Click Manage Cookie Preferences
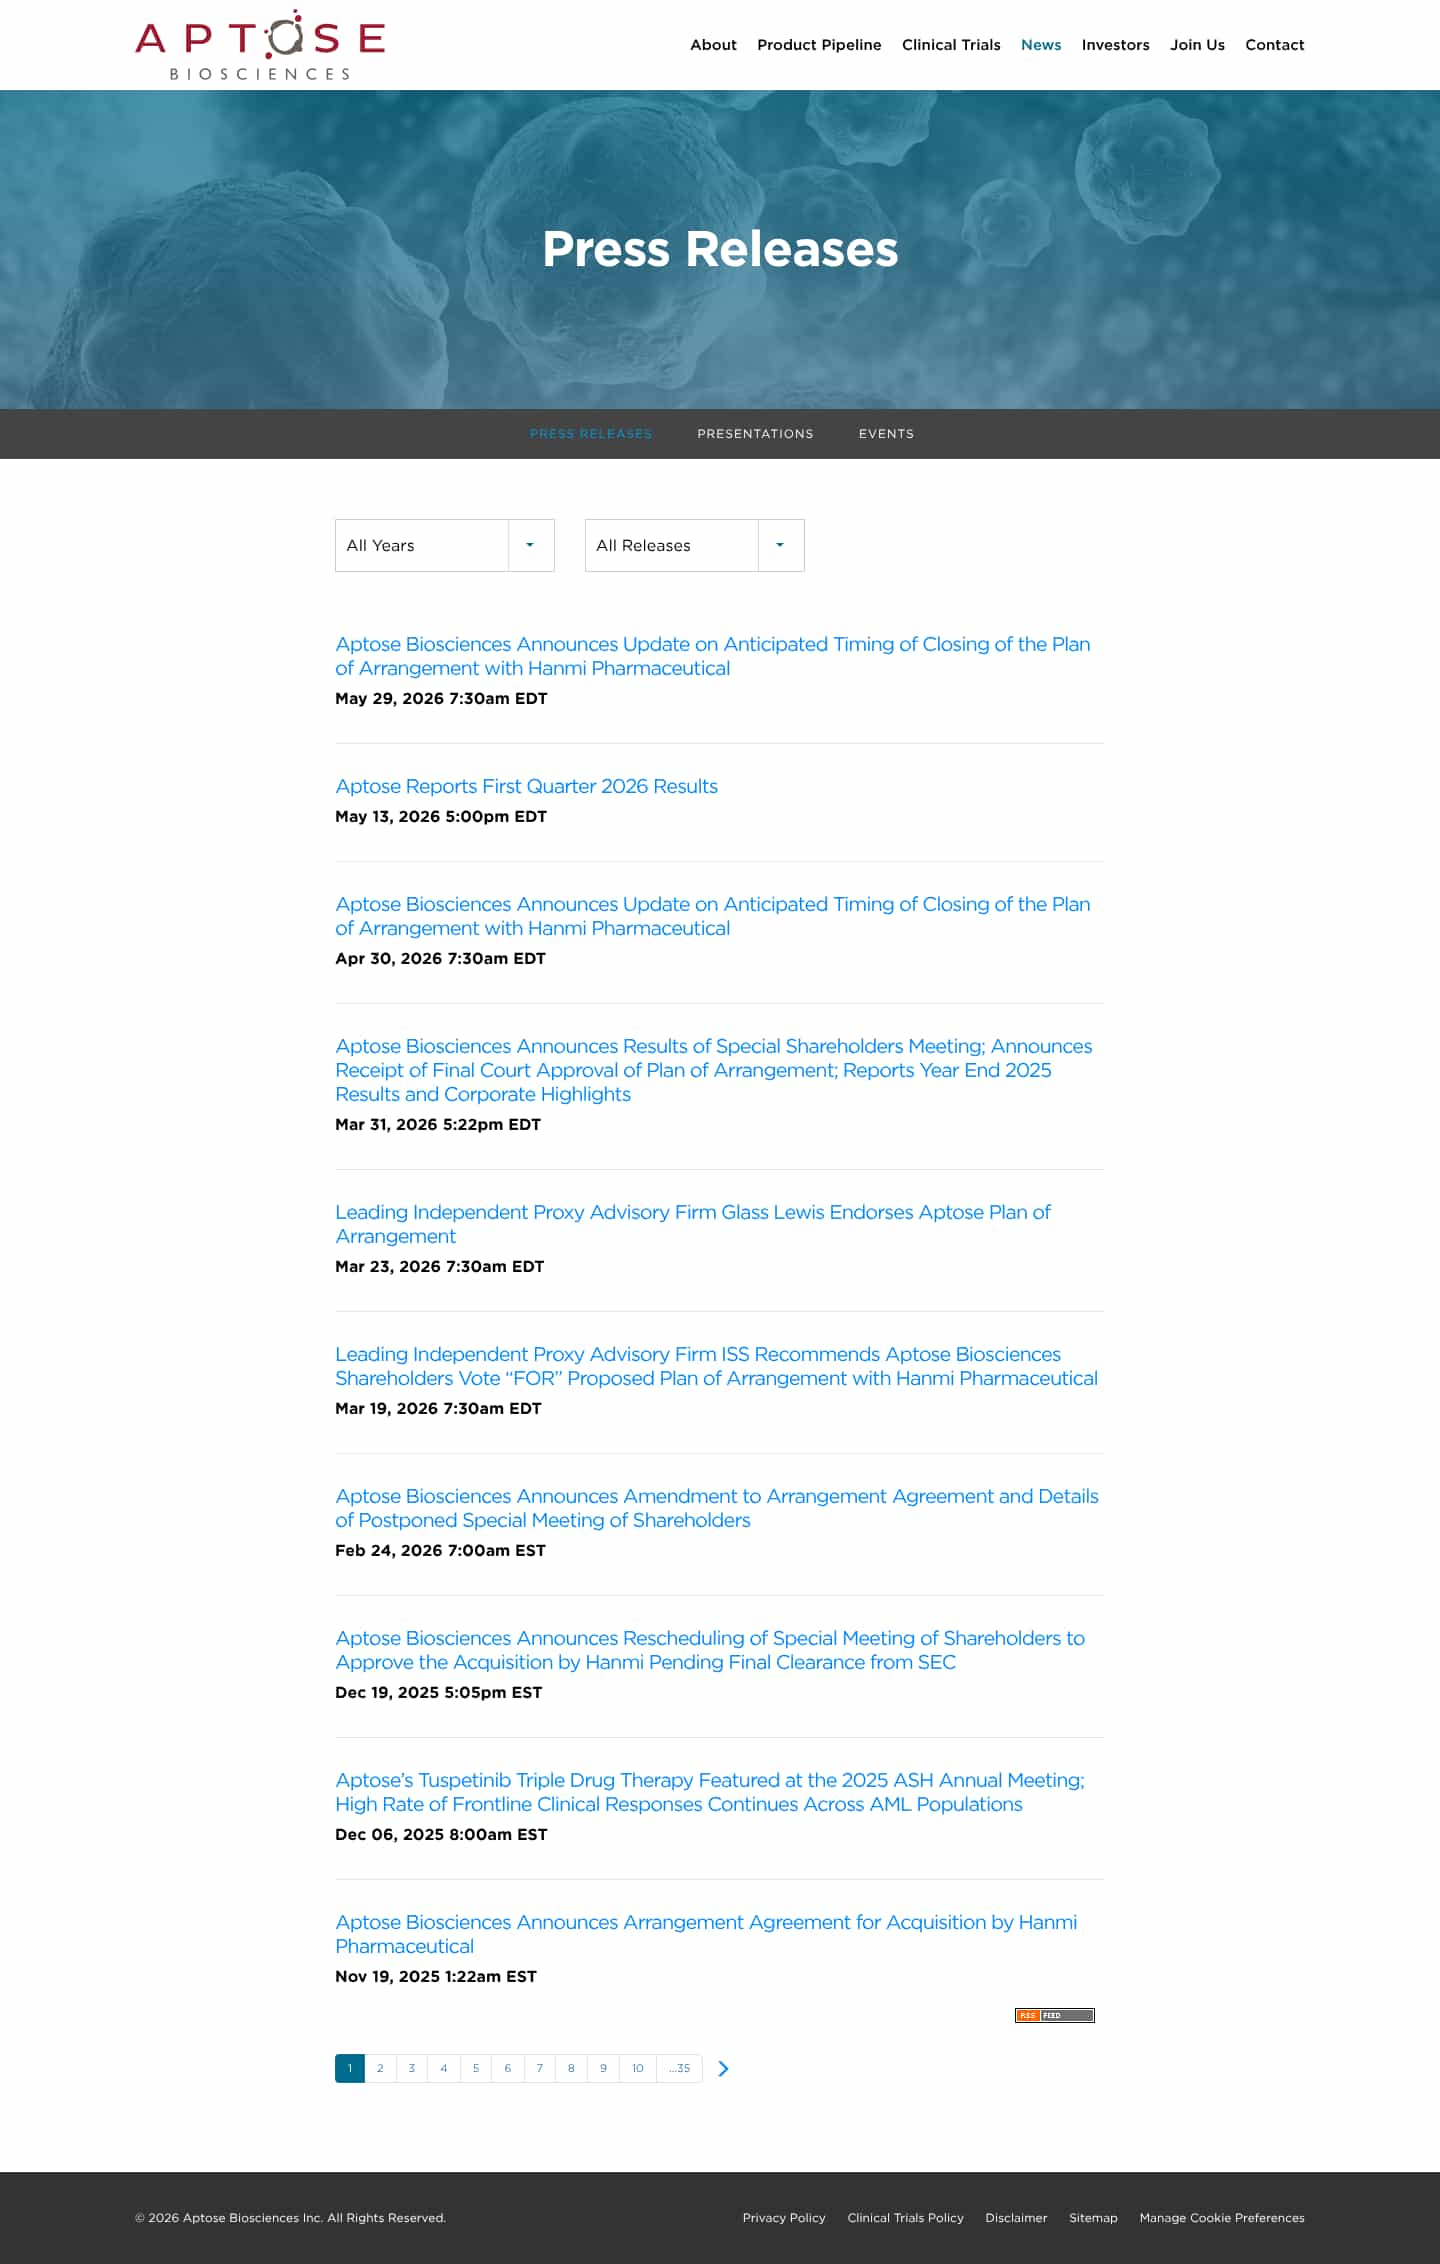Image resolution: width=1440 pixels, height=2264 pixels. click(x=1222, y=2218)
